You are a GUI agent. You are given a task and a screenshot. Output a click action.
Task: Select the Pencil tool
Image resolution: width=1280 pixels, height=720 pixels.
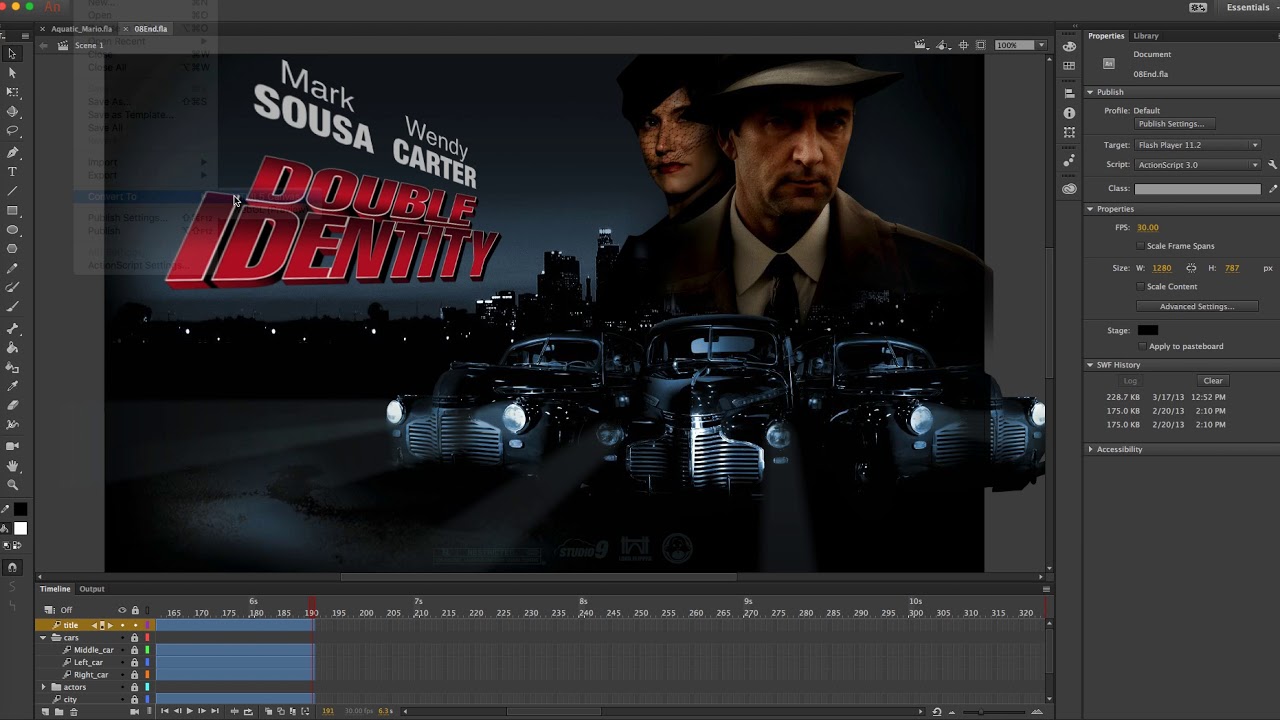coord(12,268)
